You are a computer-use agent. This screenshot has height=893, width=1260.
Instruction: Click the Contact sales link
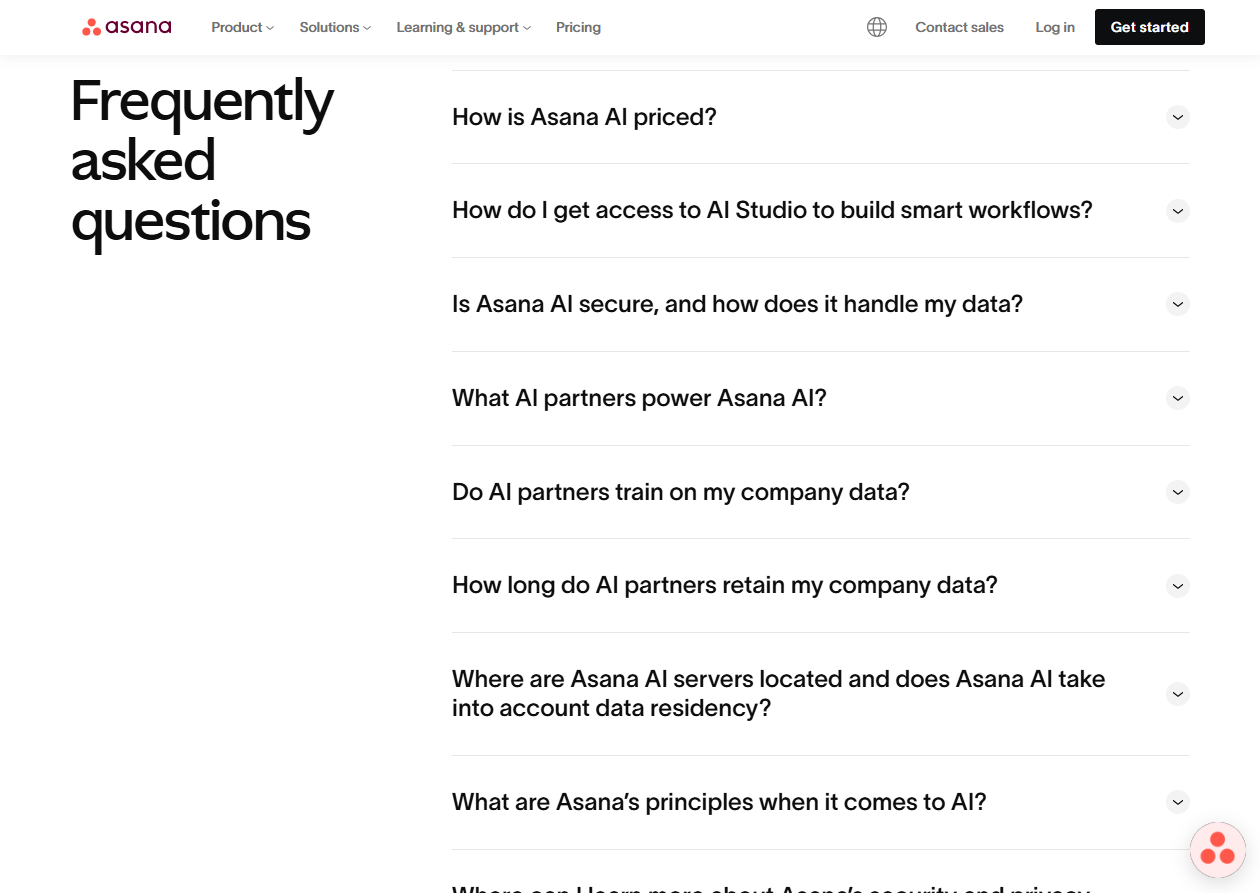pyautogui.click(x=959, y=27)
